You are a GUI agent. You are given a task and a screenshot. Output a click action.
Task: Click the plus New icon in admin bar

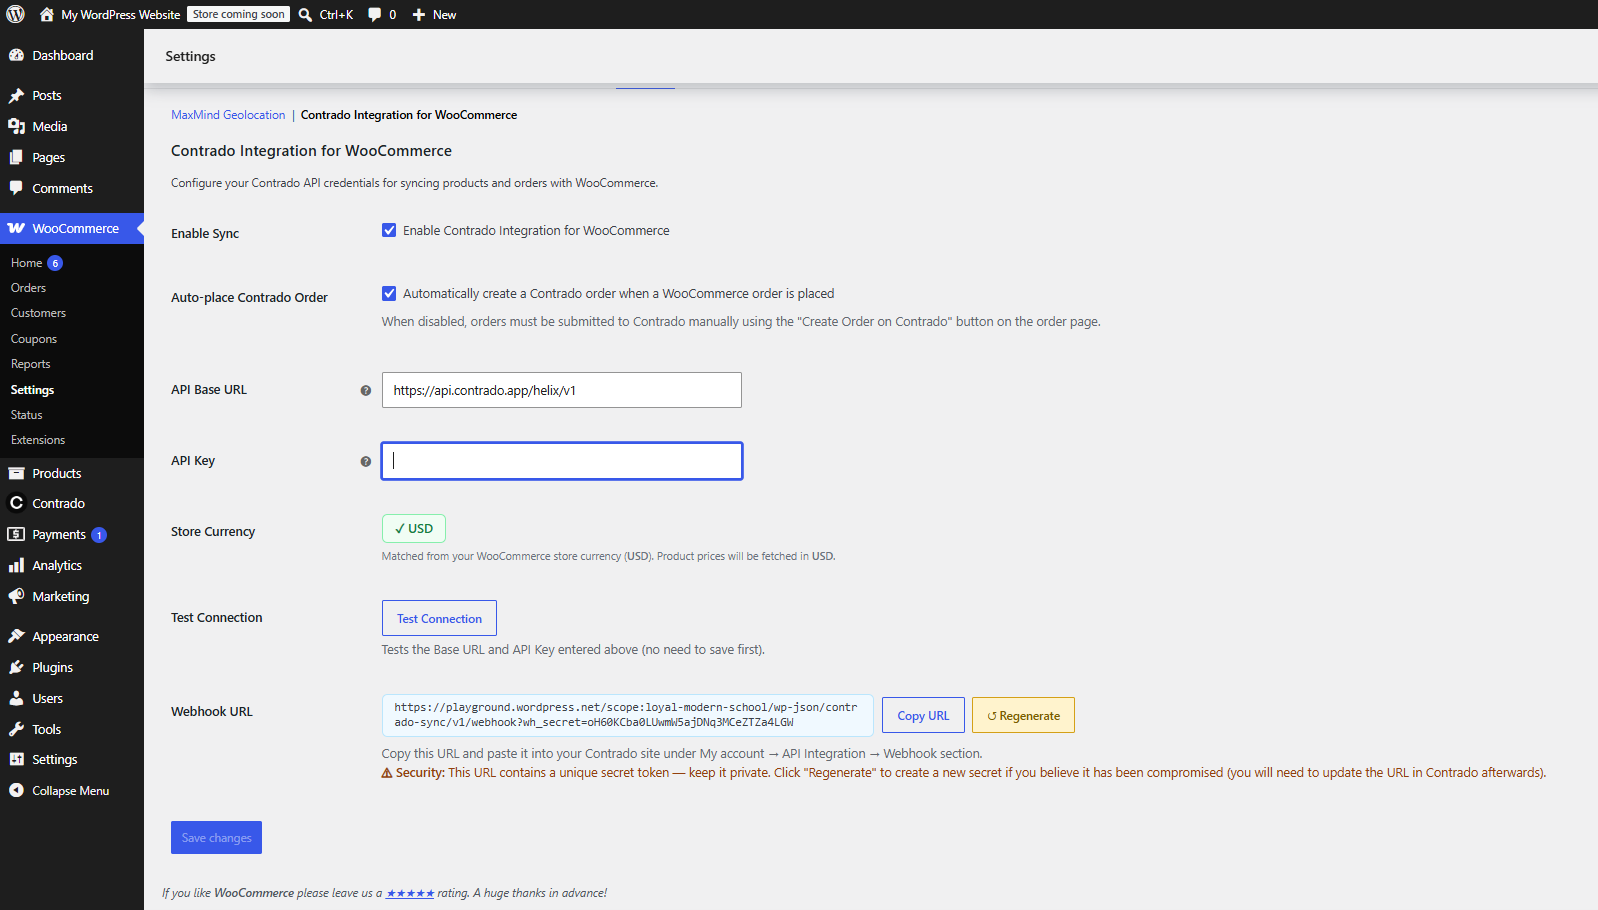click(419, 14)
